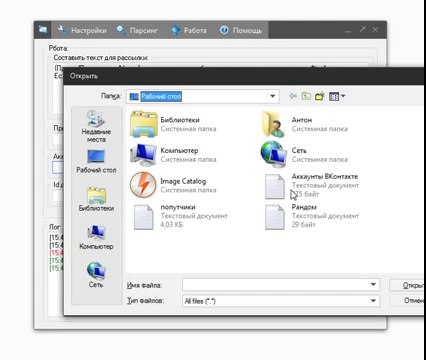
Task: Click the Антон folder name text
Action: click(x=302, y=120)
